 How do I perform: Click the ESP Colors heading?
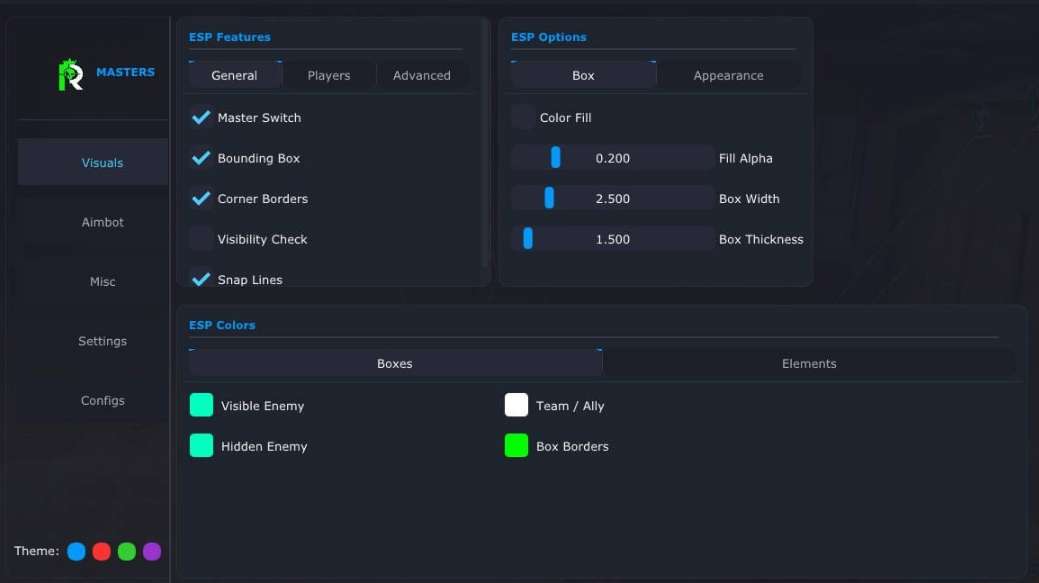(222, 325)
